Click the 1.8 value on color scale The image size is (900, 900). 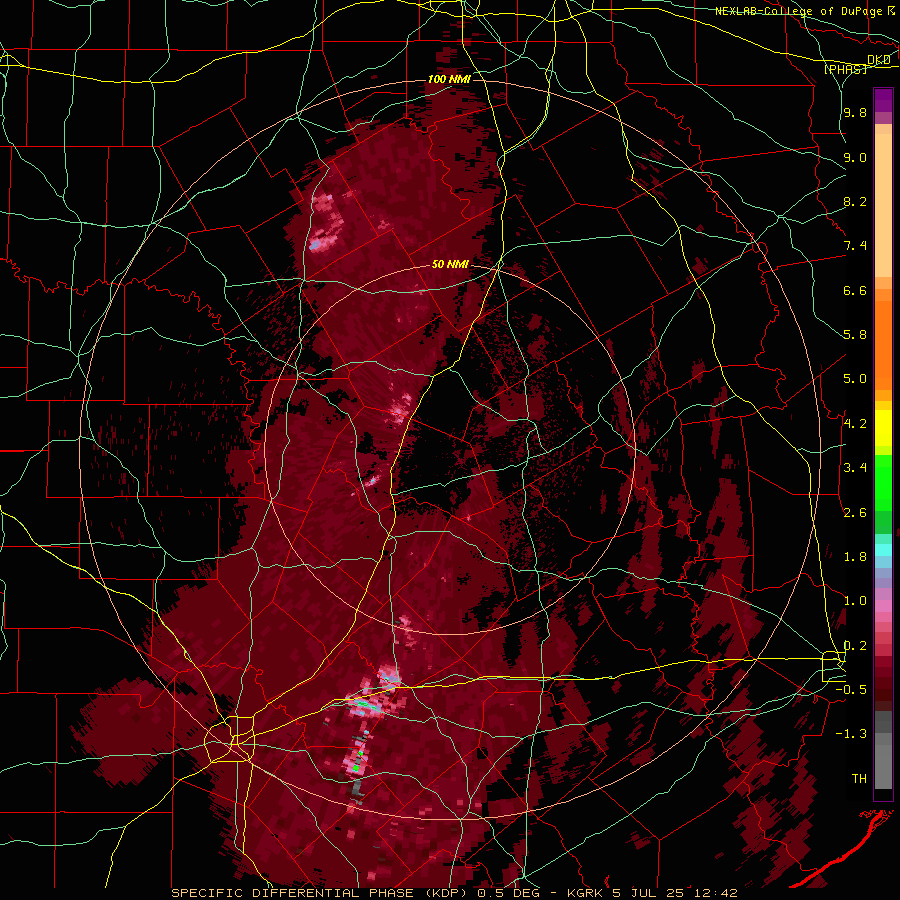pyautogui.click(x=855, y=557)
